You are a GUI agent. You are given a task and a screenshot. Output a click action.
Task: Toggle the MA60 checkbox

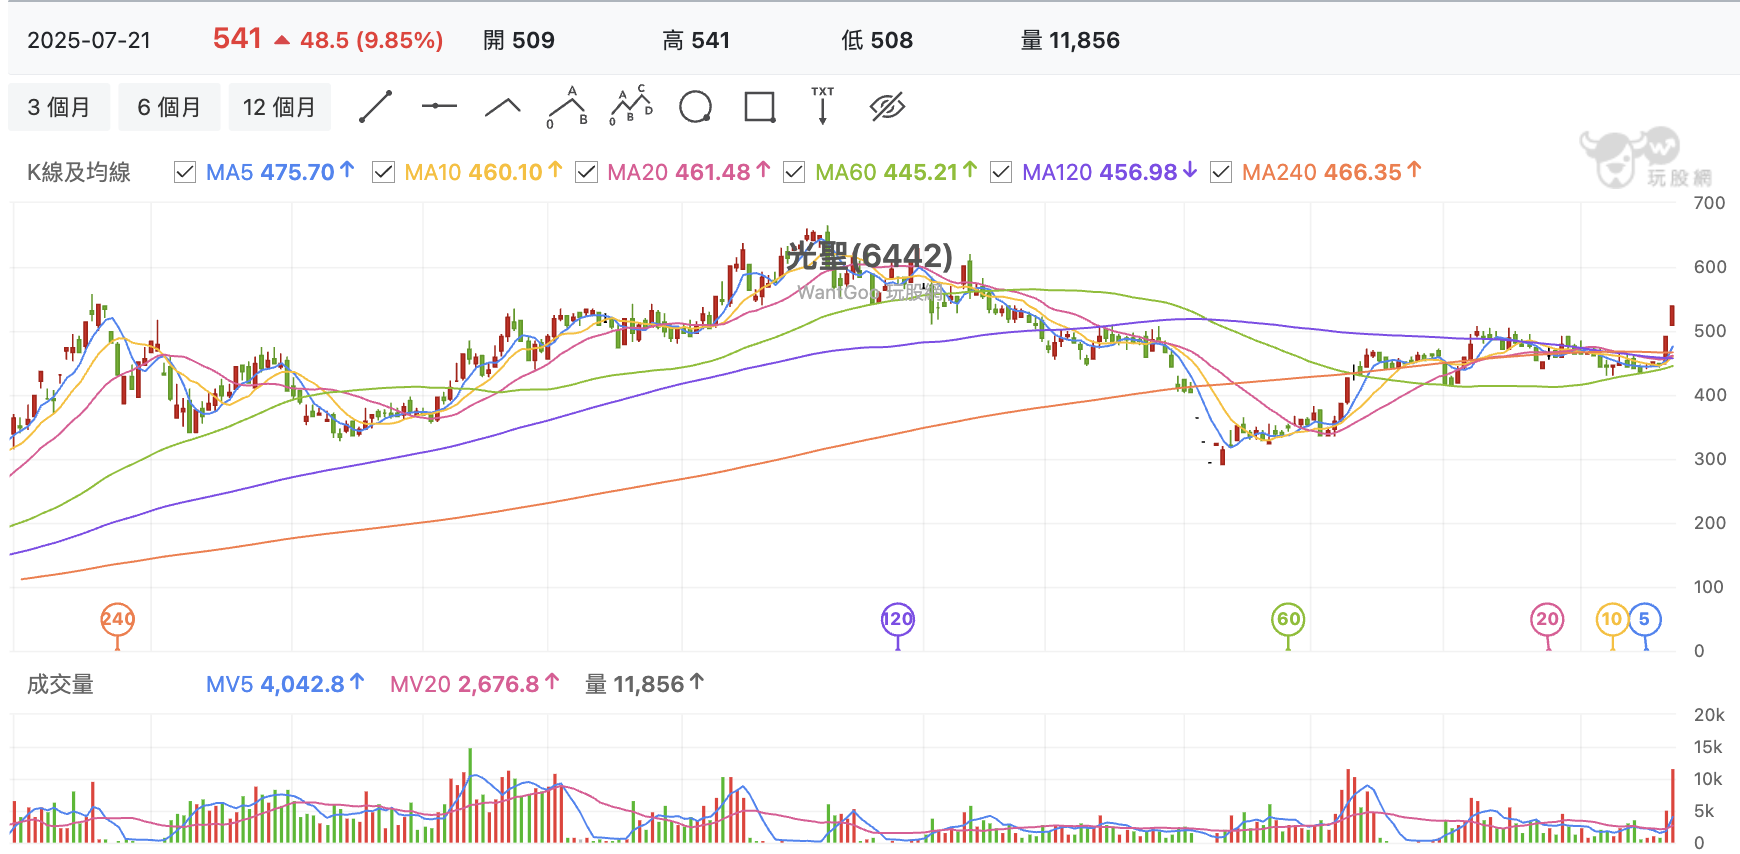click(794, 173)
